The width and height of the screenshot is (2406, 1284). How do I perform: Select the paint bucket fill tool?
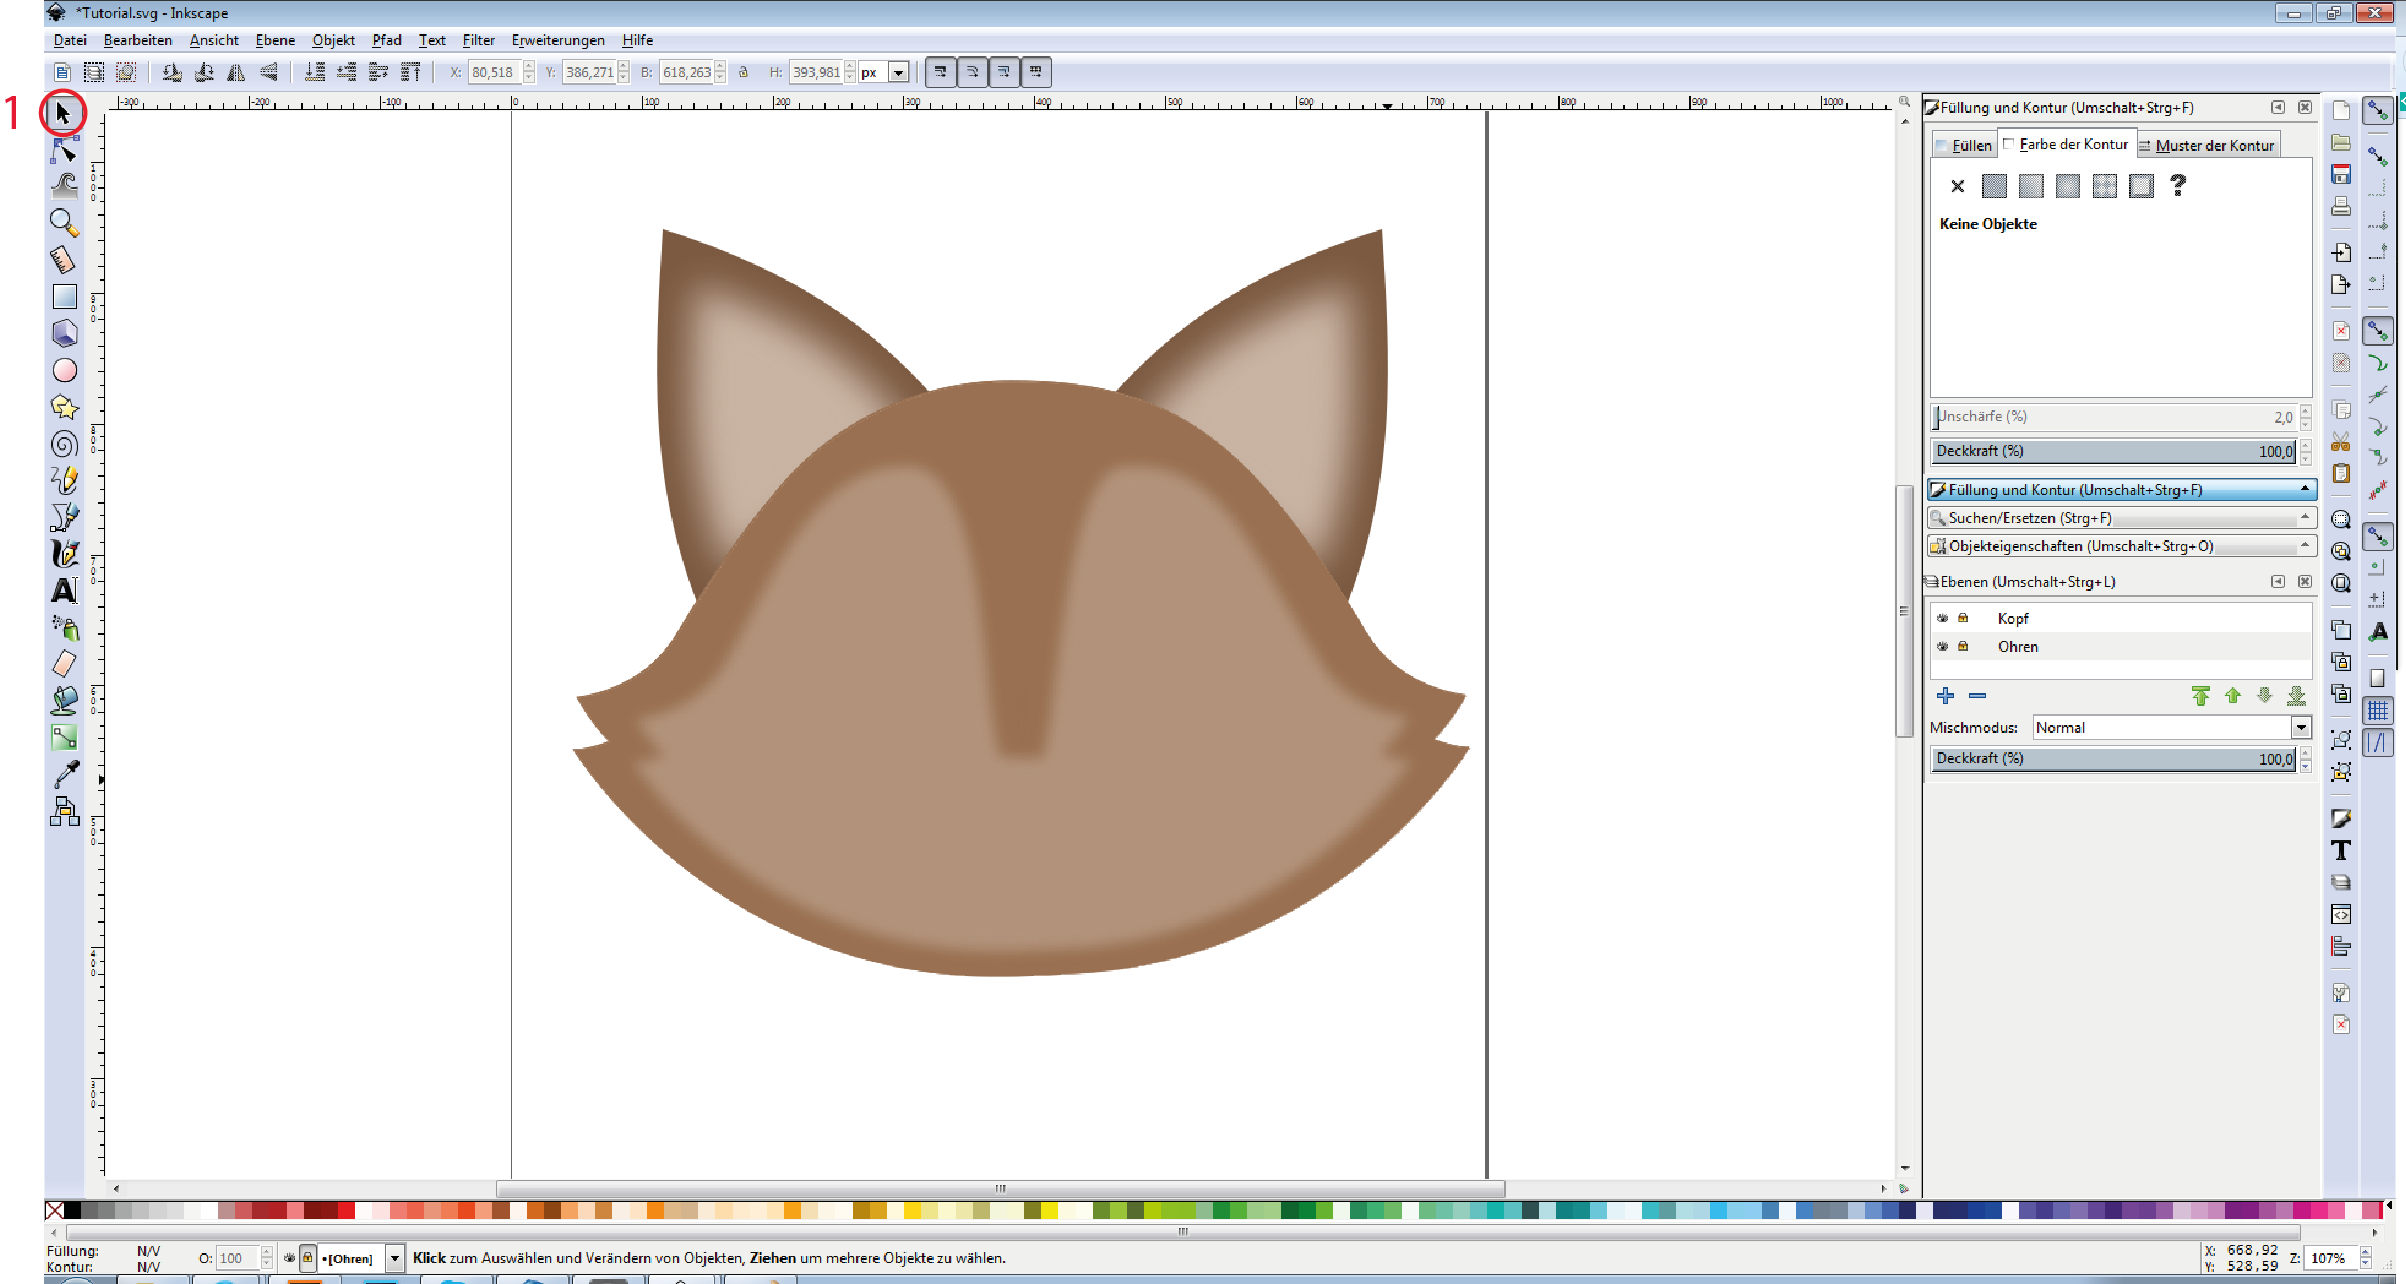tap(64, 700)
